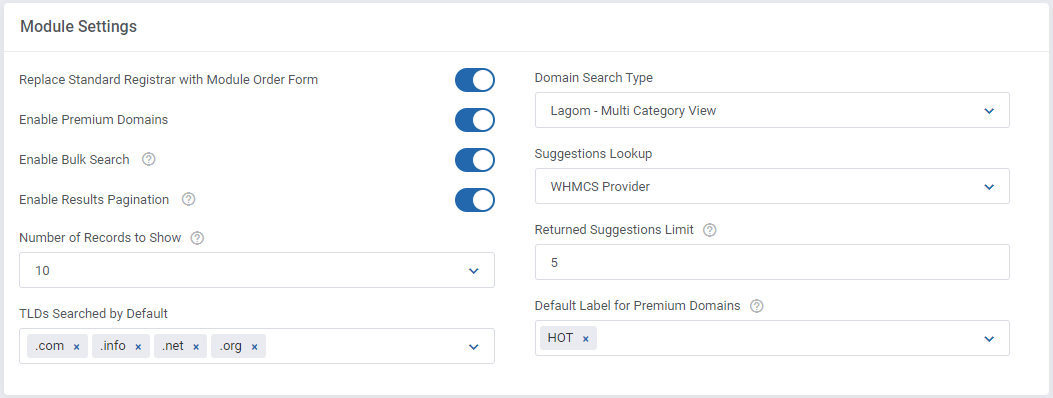This screenshot has width=1053, height=398.
Task: Remove the .net TLD tag
Action: (196, 347)
